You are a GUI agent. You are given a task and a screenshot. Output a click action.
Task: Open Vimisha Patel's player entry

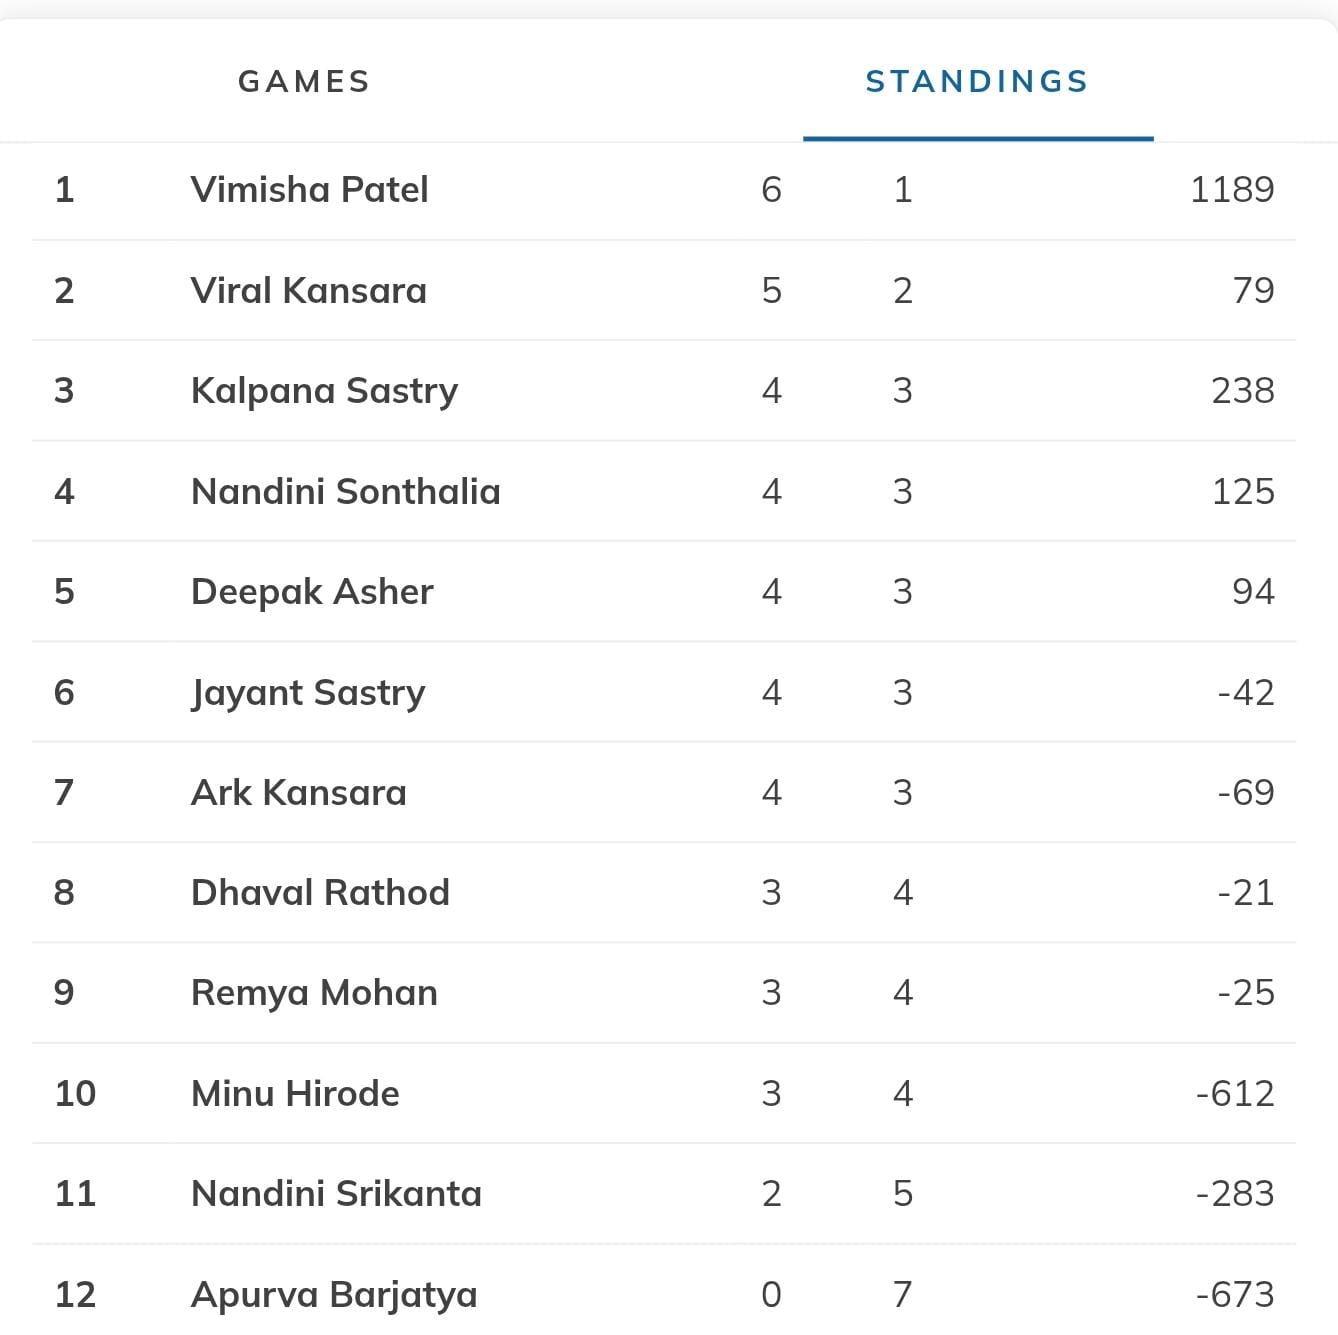click(x=309, y=189)
